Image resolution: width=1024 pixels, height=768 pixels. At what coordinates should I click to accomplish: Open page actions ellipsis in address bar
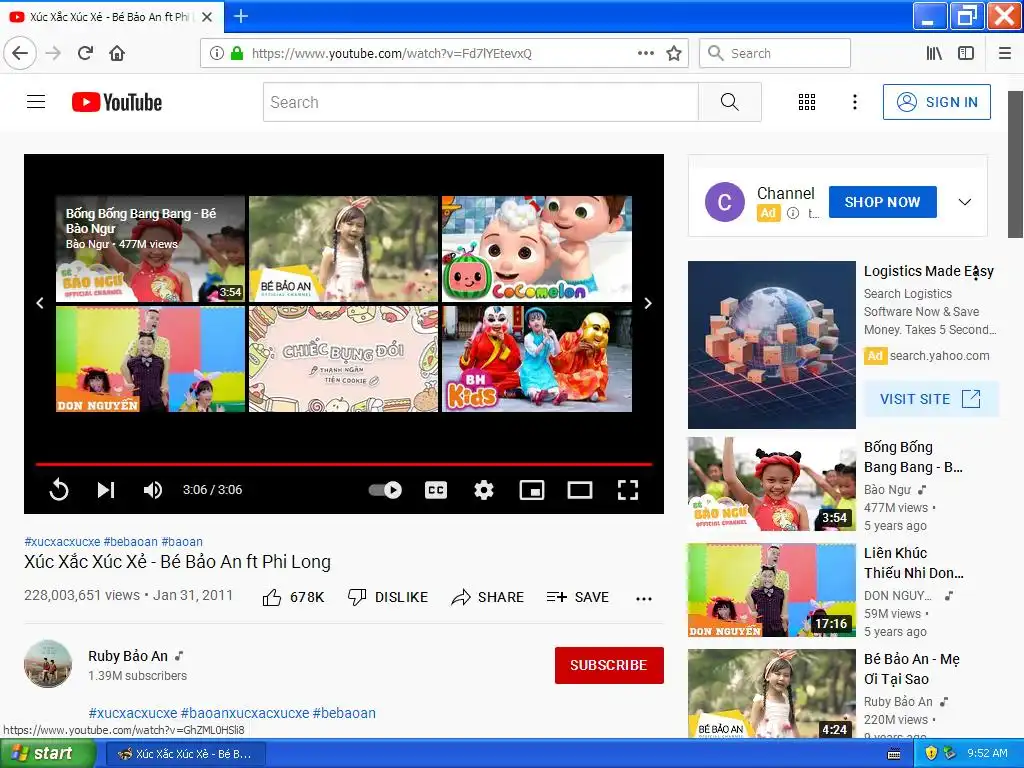tap(646, 53)
